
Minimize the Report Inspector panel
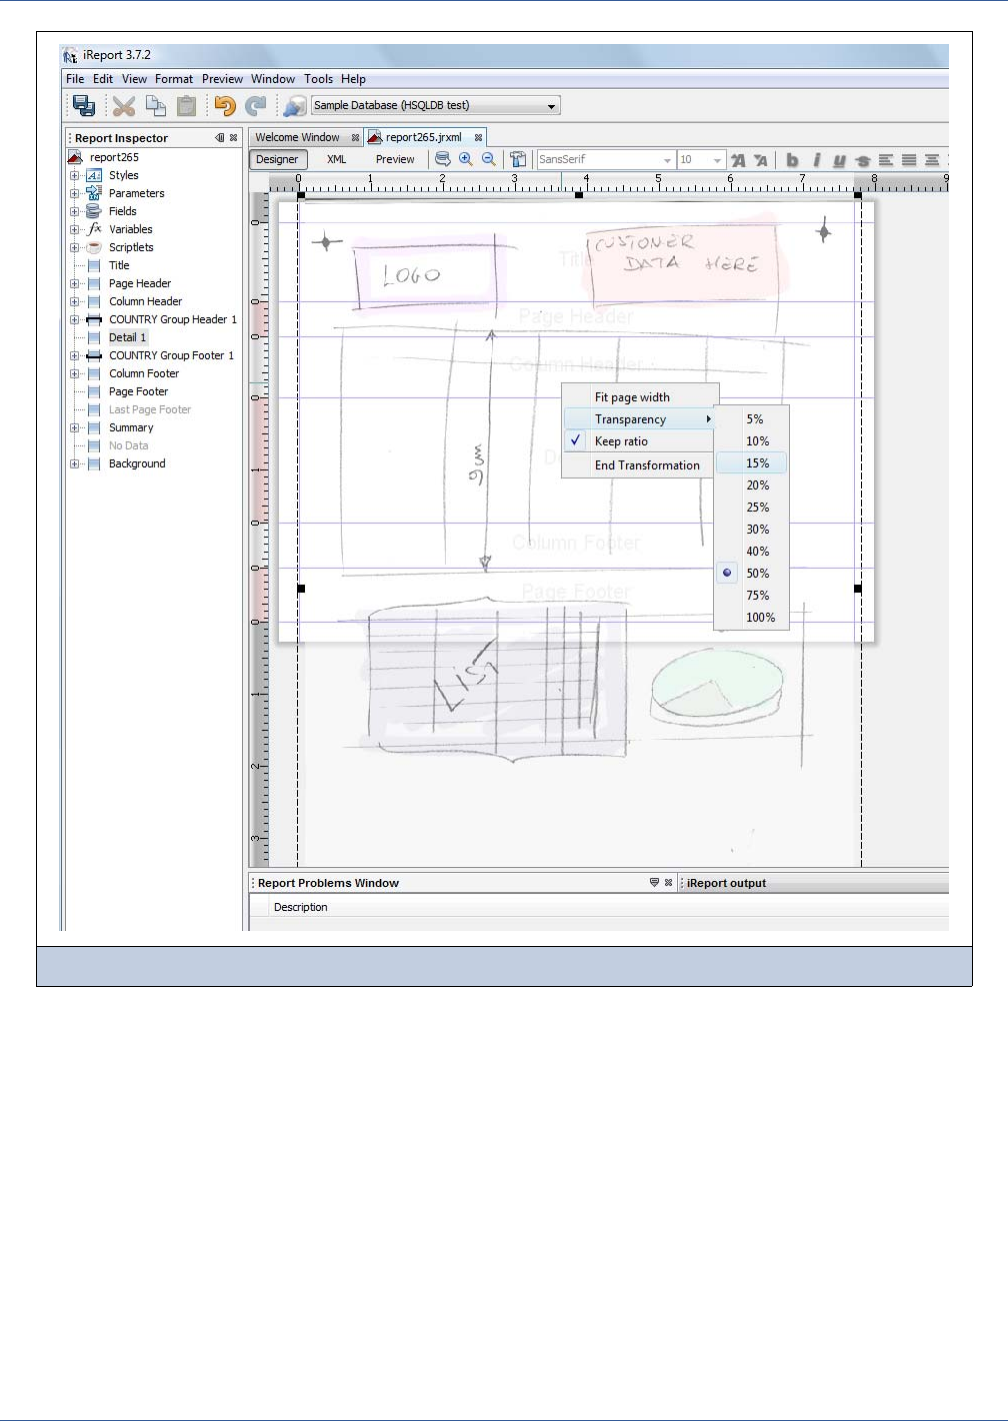click(220, 138)
